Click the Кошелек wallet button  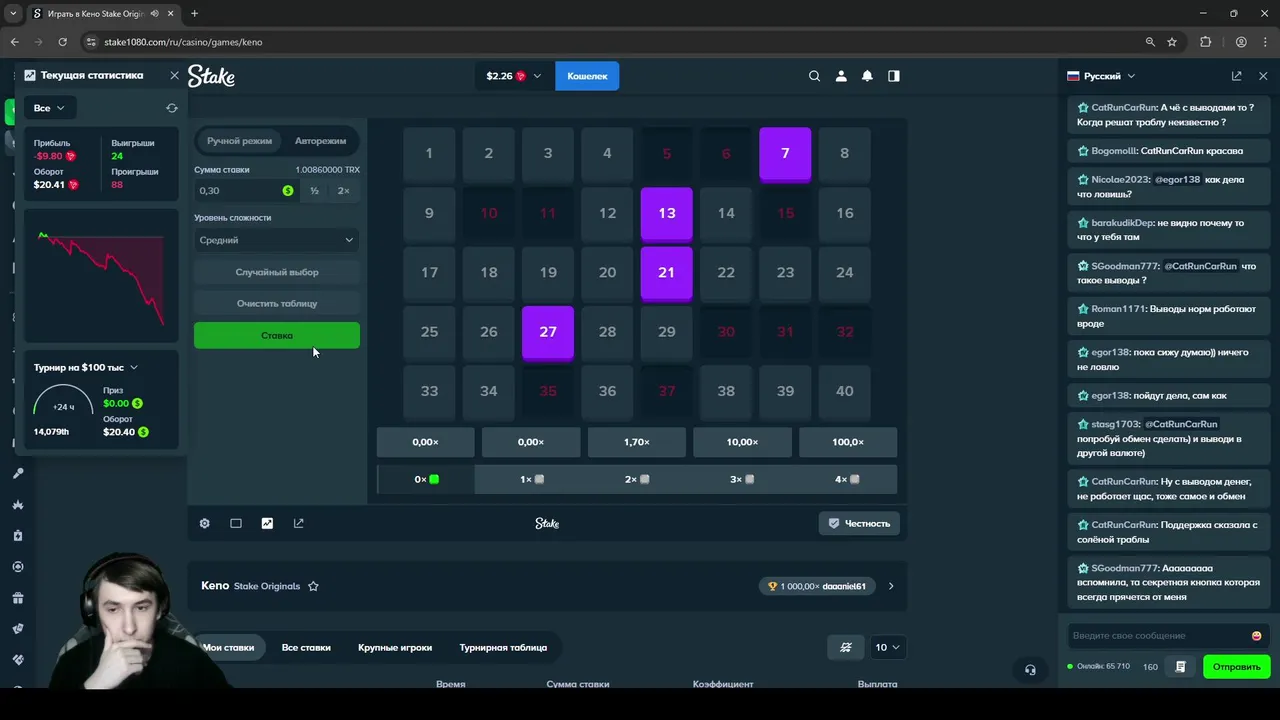(x=587, y=76)
